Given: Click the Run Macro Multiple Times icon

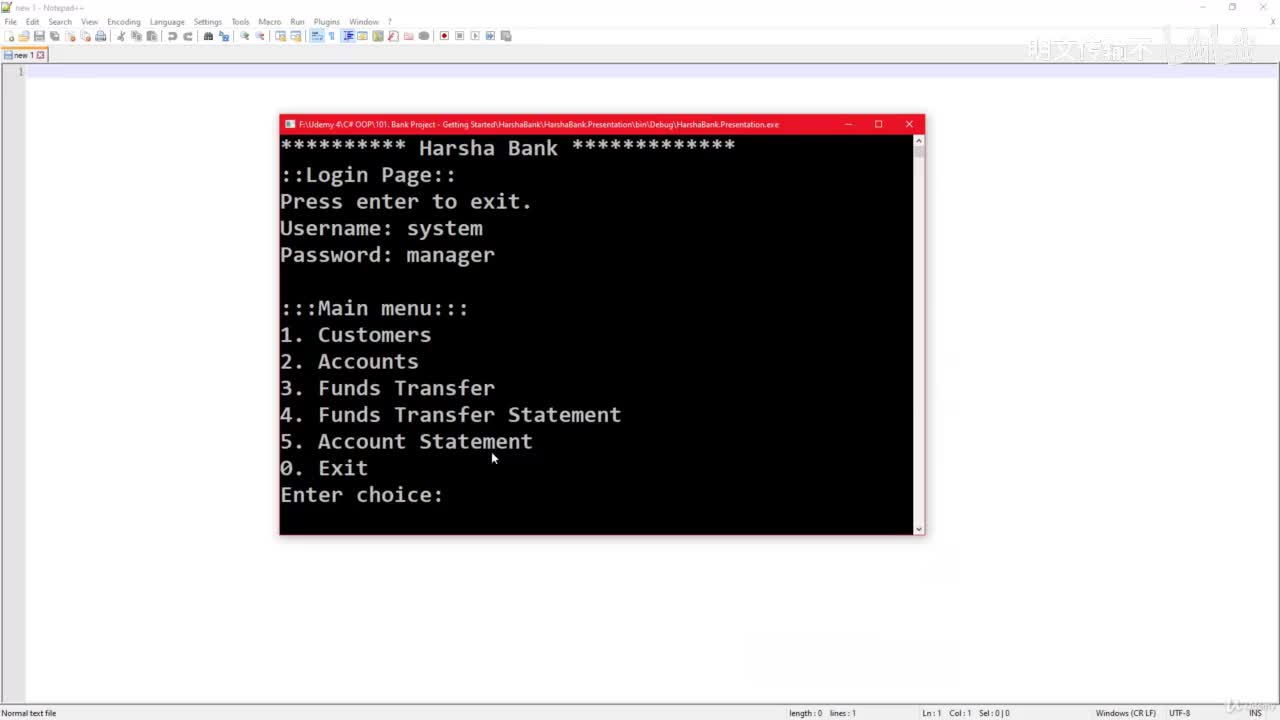Looking at the screenshot, I should 490,36.
